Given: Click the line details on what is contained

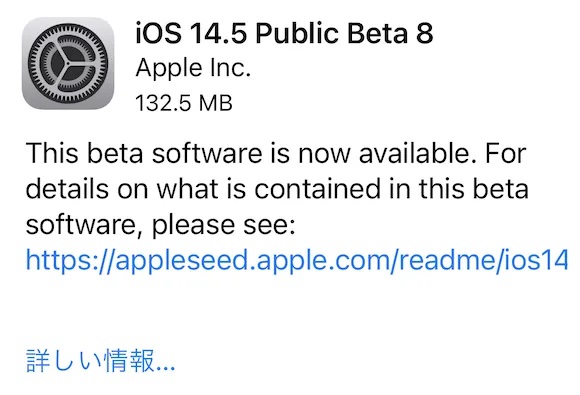Looking at the screenshot, I should tap(277, 188).
